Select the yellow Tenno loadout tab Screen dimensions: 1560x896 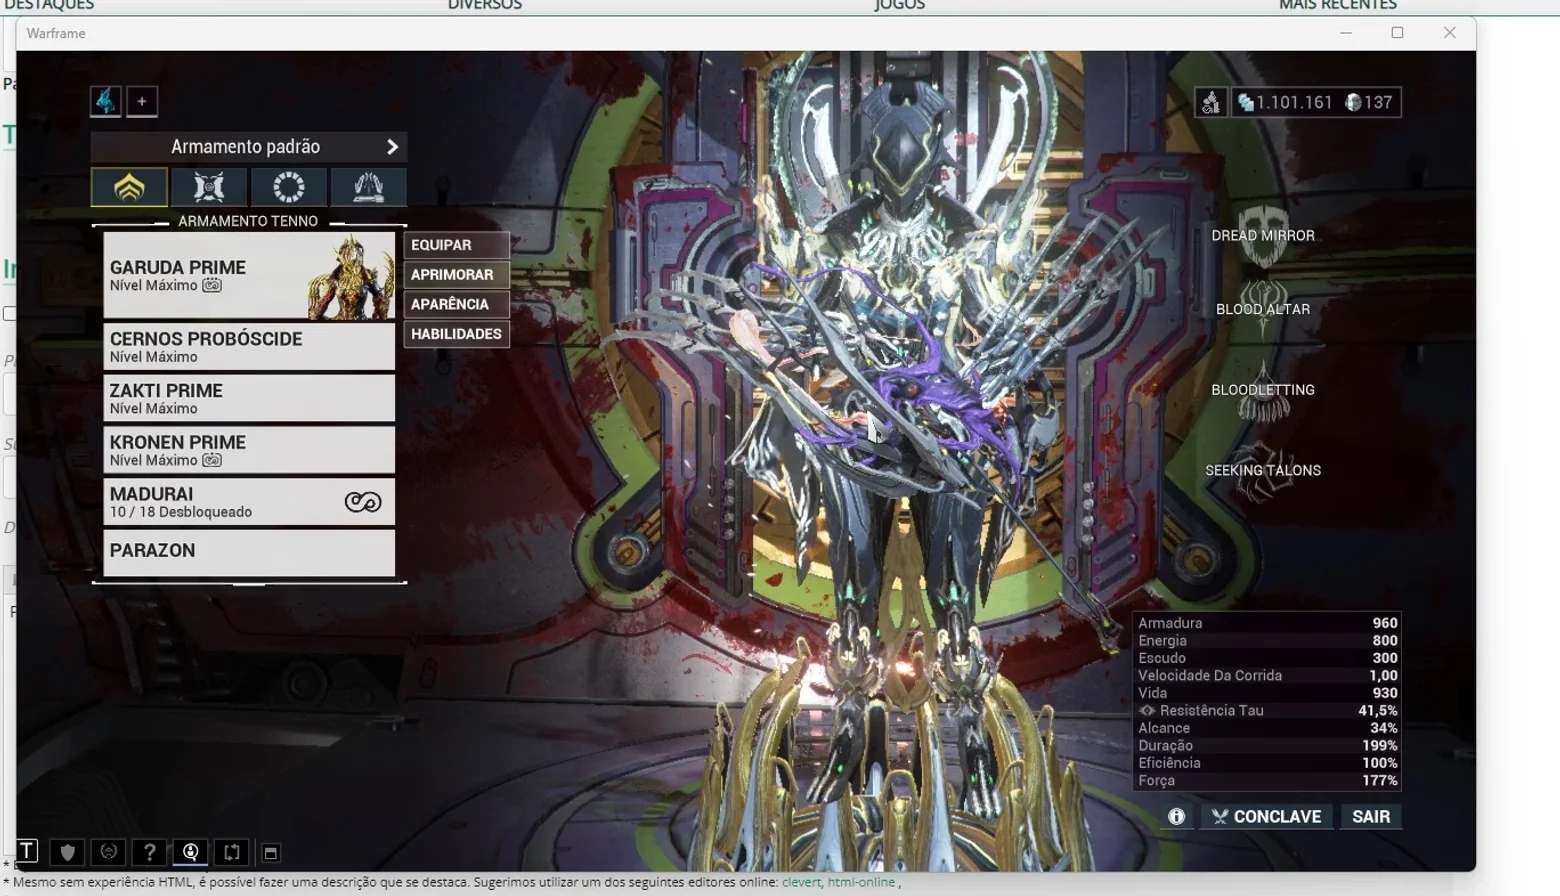pos(129,187)
